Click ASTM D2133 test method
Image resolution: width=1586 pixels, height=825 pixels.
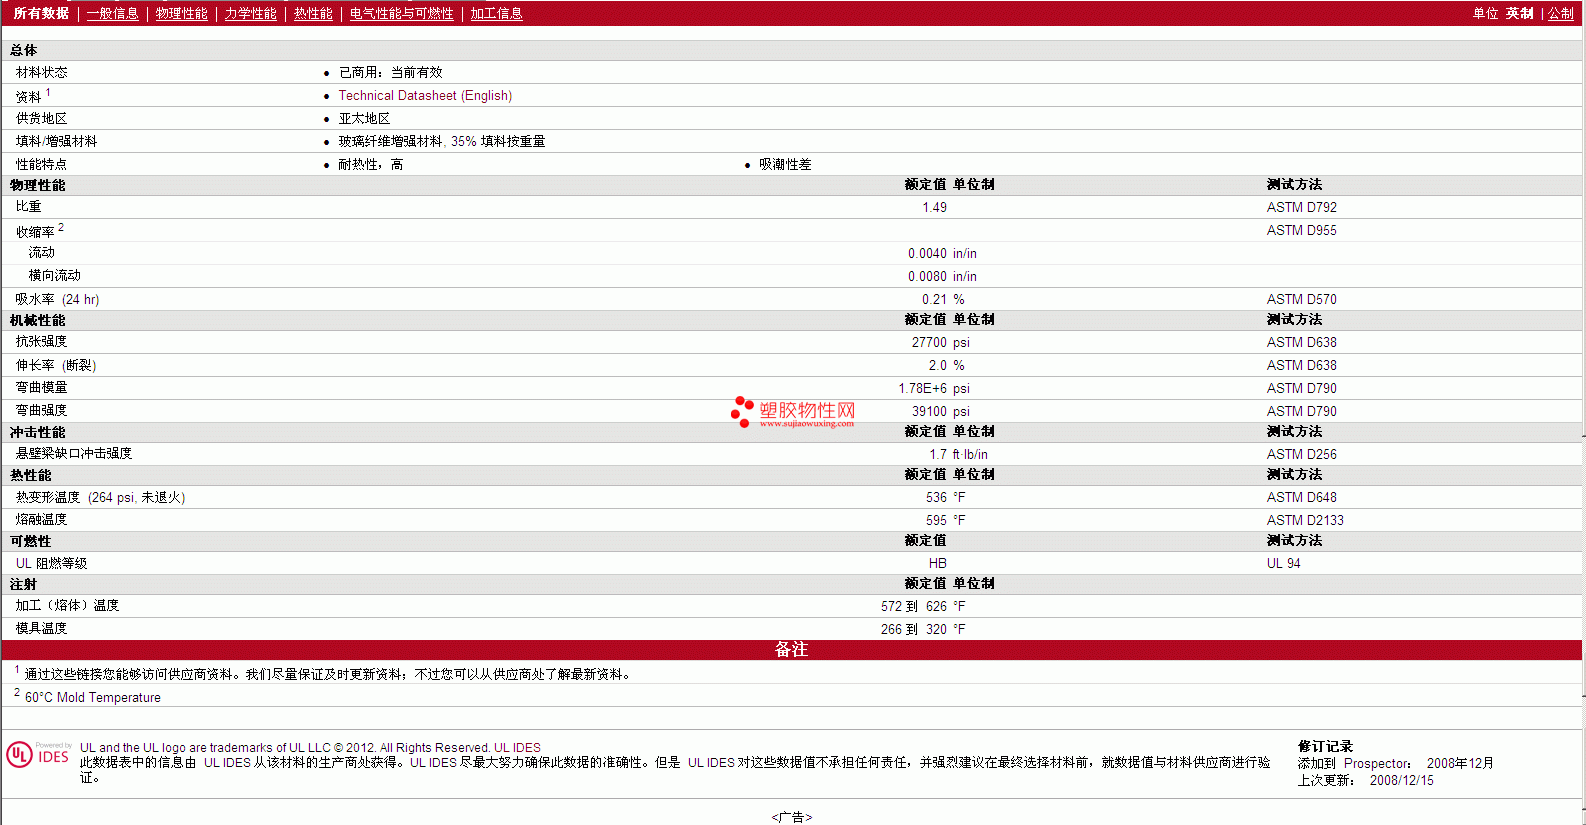pyautogui.click(x=1305, y=521)
